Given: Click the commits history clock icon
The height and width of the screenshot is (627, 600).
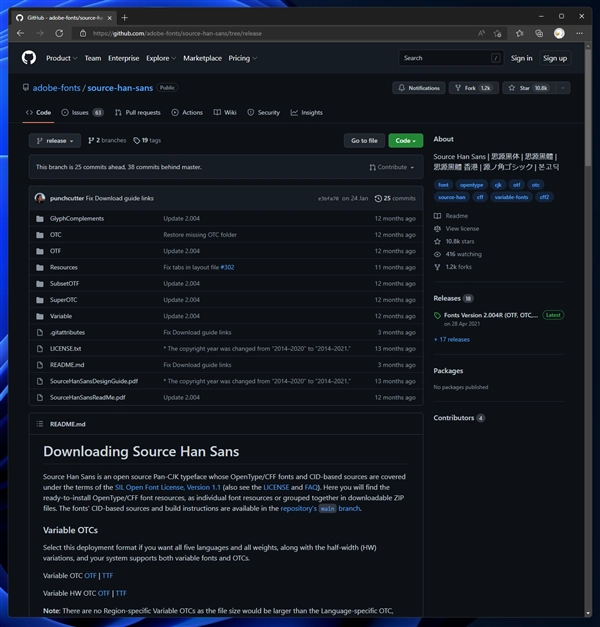Looking at the screenshot, I should [x=378, y=198].
